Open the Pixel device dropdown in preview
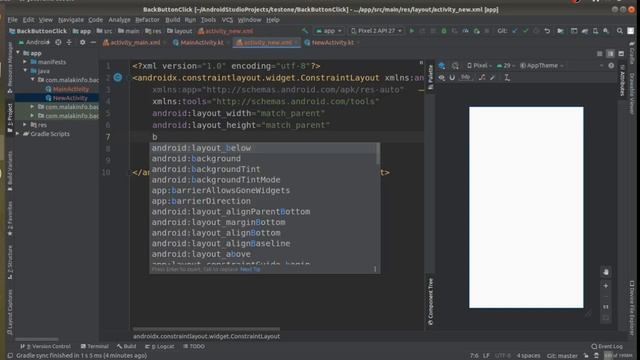Screen dimensions: 640x360 (479, 66)
